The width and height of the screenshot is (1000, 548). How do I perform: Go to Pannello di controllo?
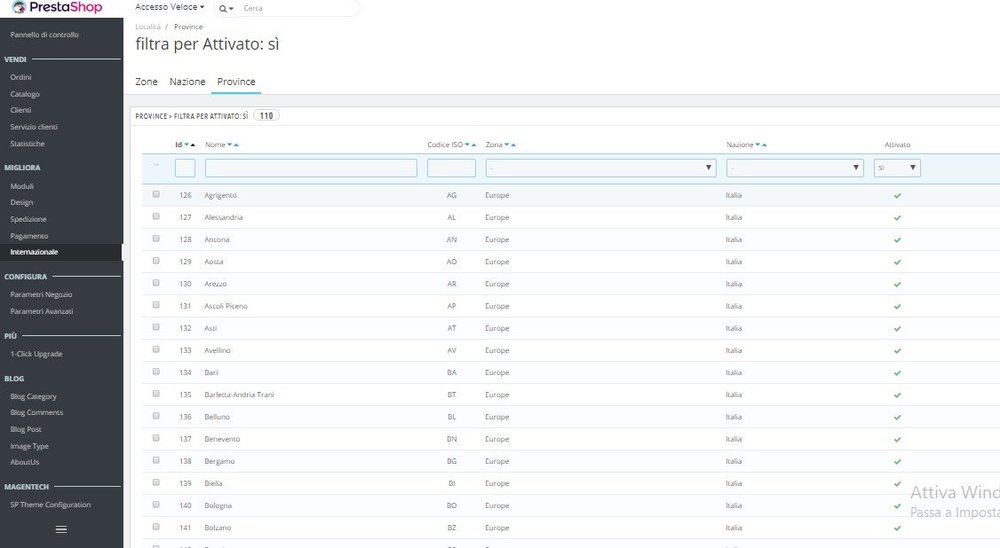(45, 34)
